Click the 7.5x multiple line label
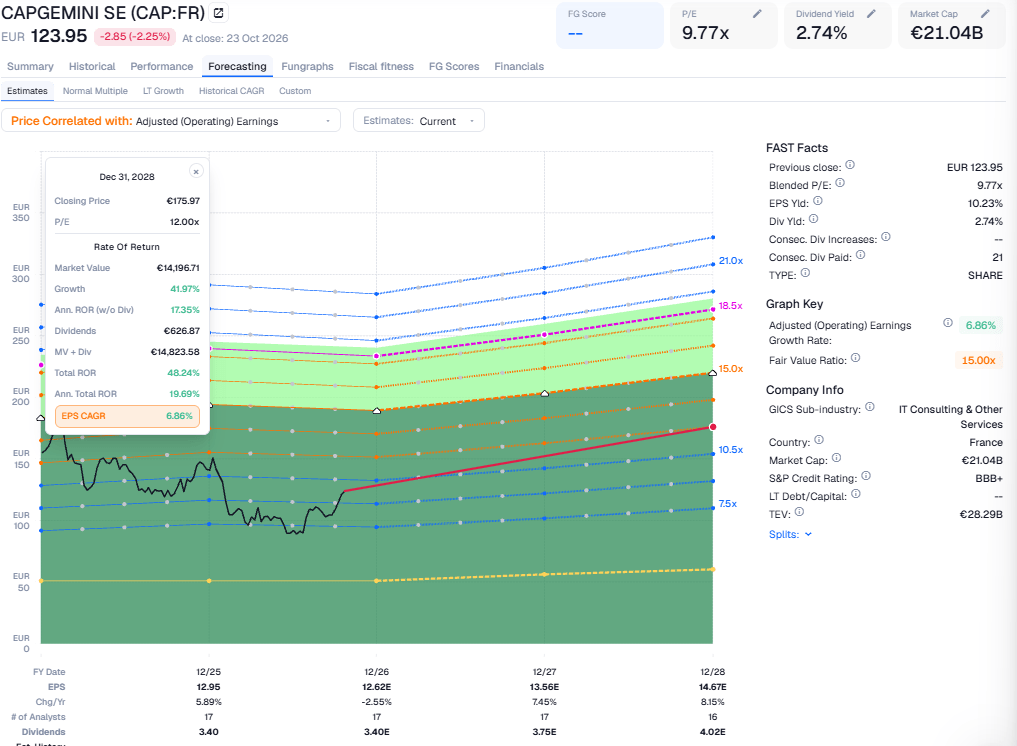Viewport: 1017px width, 746px height. click(x=728, y=503)
